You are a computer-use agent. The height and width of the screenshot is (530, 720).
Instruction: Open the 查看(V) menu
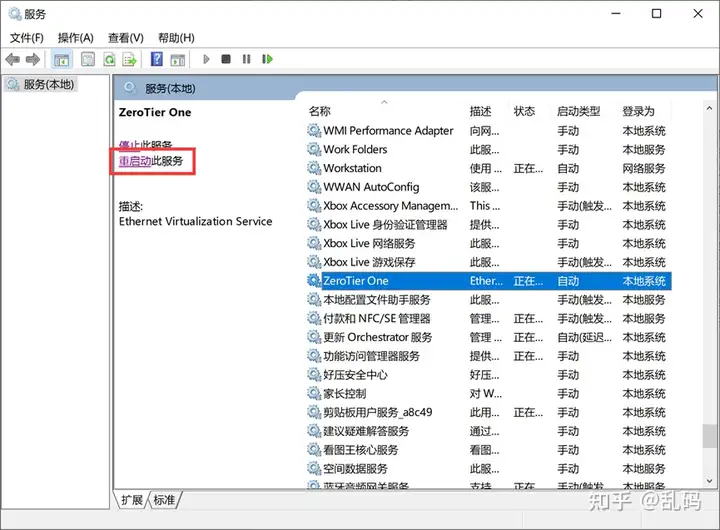pos(126,38)
